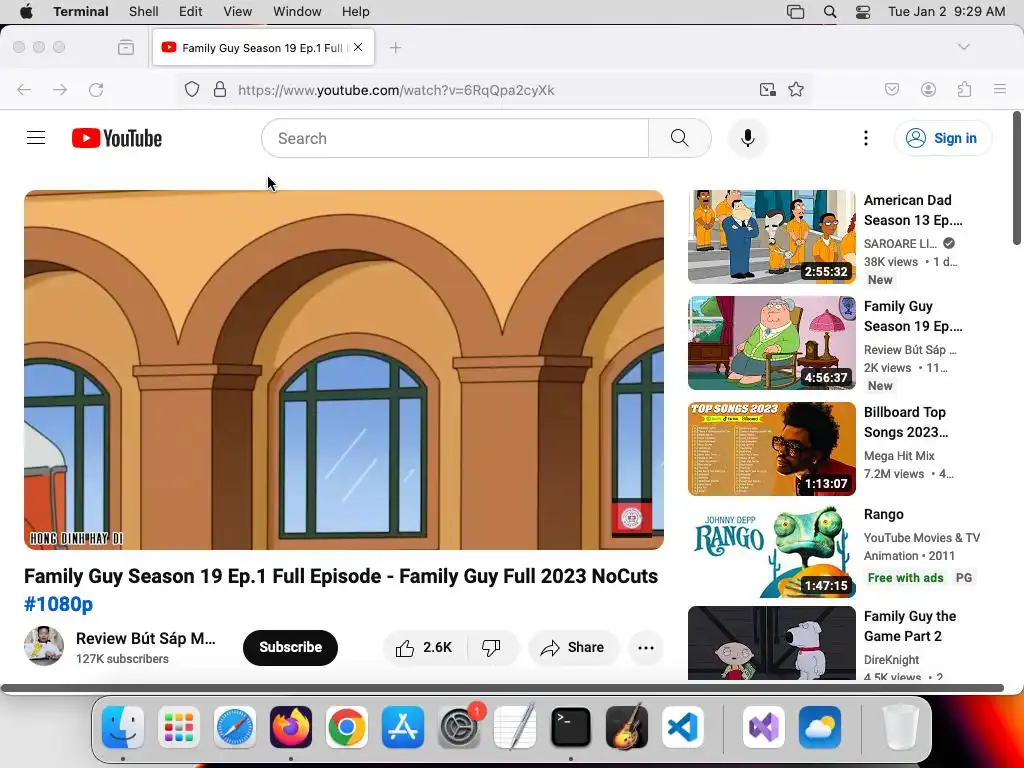Click in the YouTube Search field
1024x768 pixels.
[x=455, y=138]
